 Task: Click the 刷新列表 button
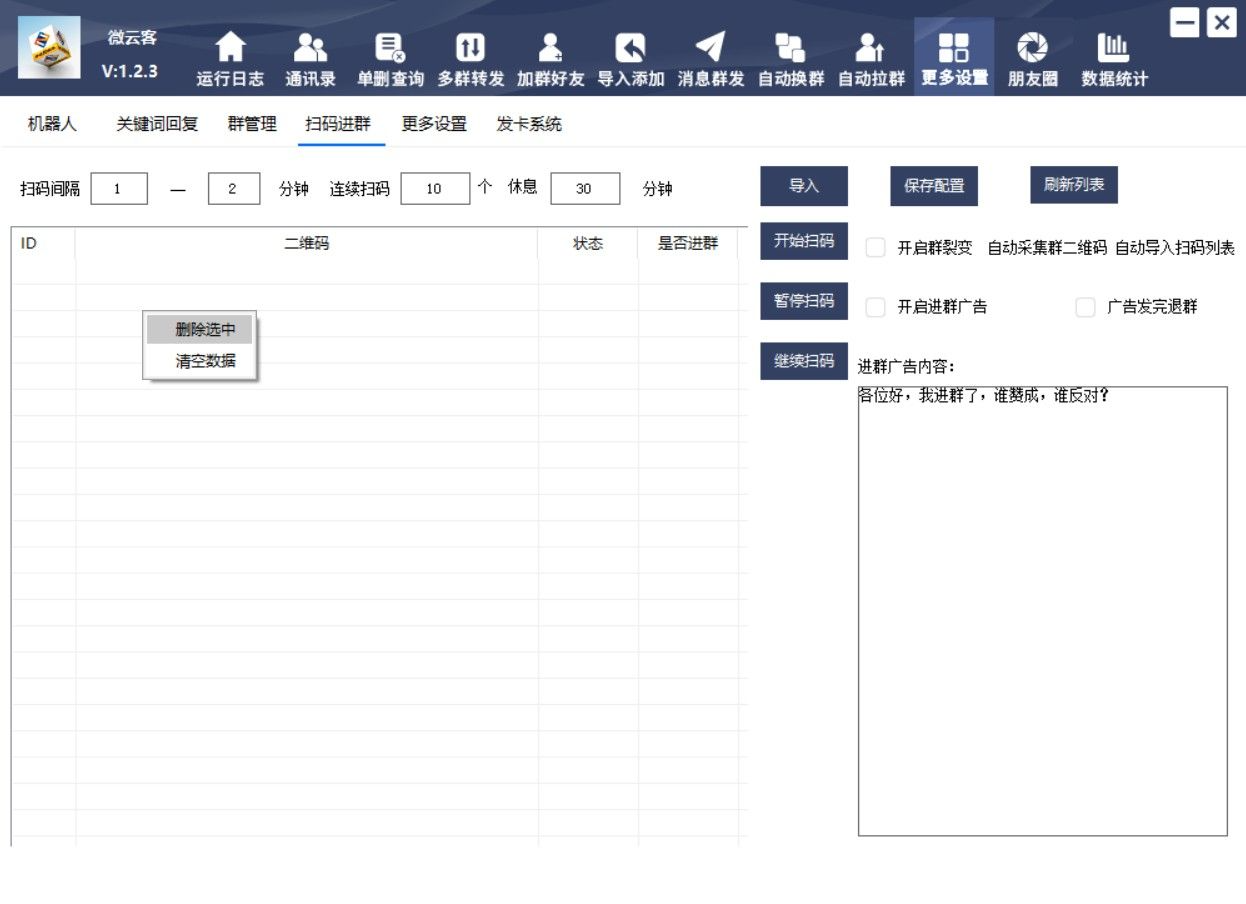pyautogui.click(x=1074, y=185)
